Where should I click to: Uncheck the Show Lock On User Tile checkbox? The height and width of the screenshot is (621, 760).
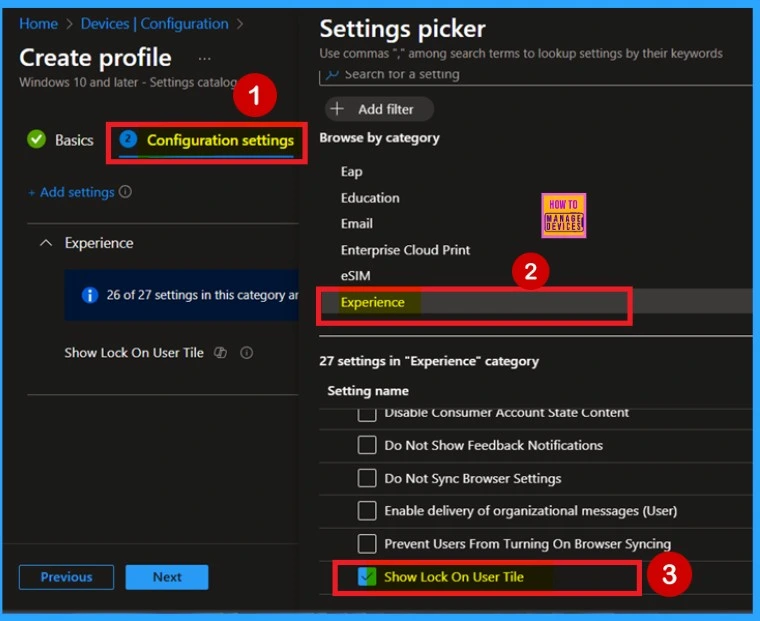click(x=367, y=576)
